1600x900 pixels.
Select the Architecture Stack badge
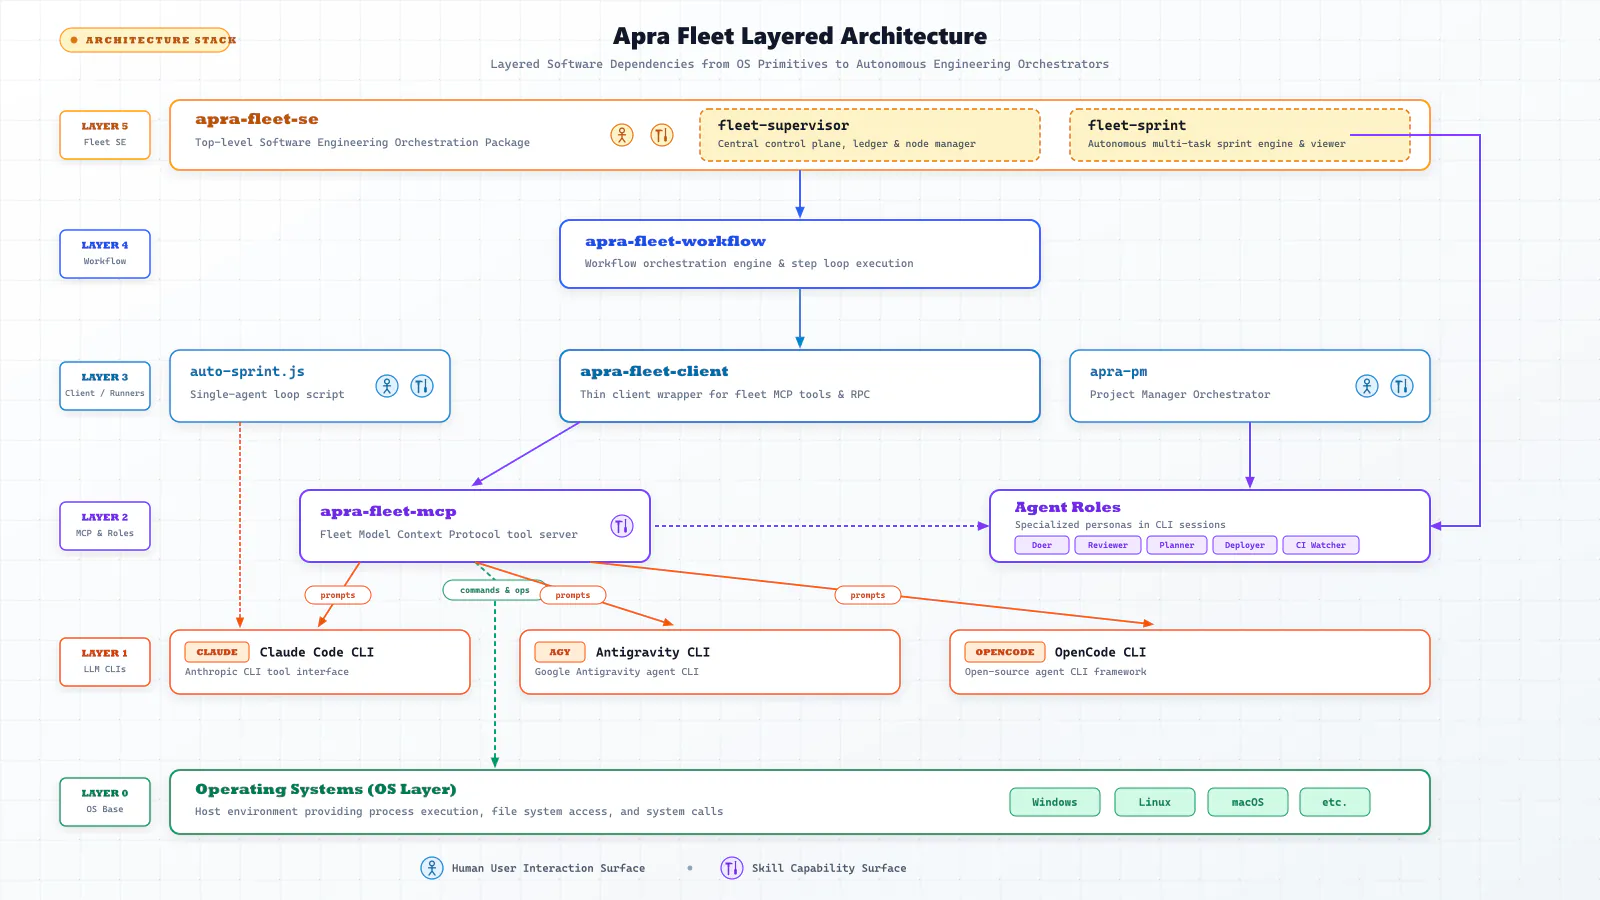[146, 40]
